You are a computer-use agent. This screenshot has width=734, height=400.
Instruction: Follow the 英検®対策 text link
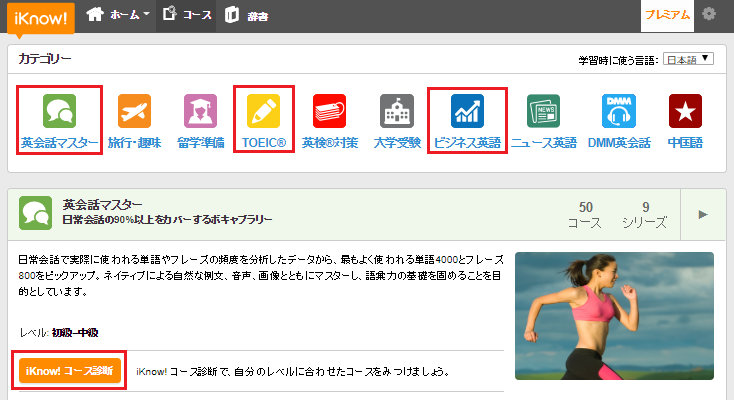(x=330, y=142)
